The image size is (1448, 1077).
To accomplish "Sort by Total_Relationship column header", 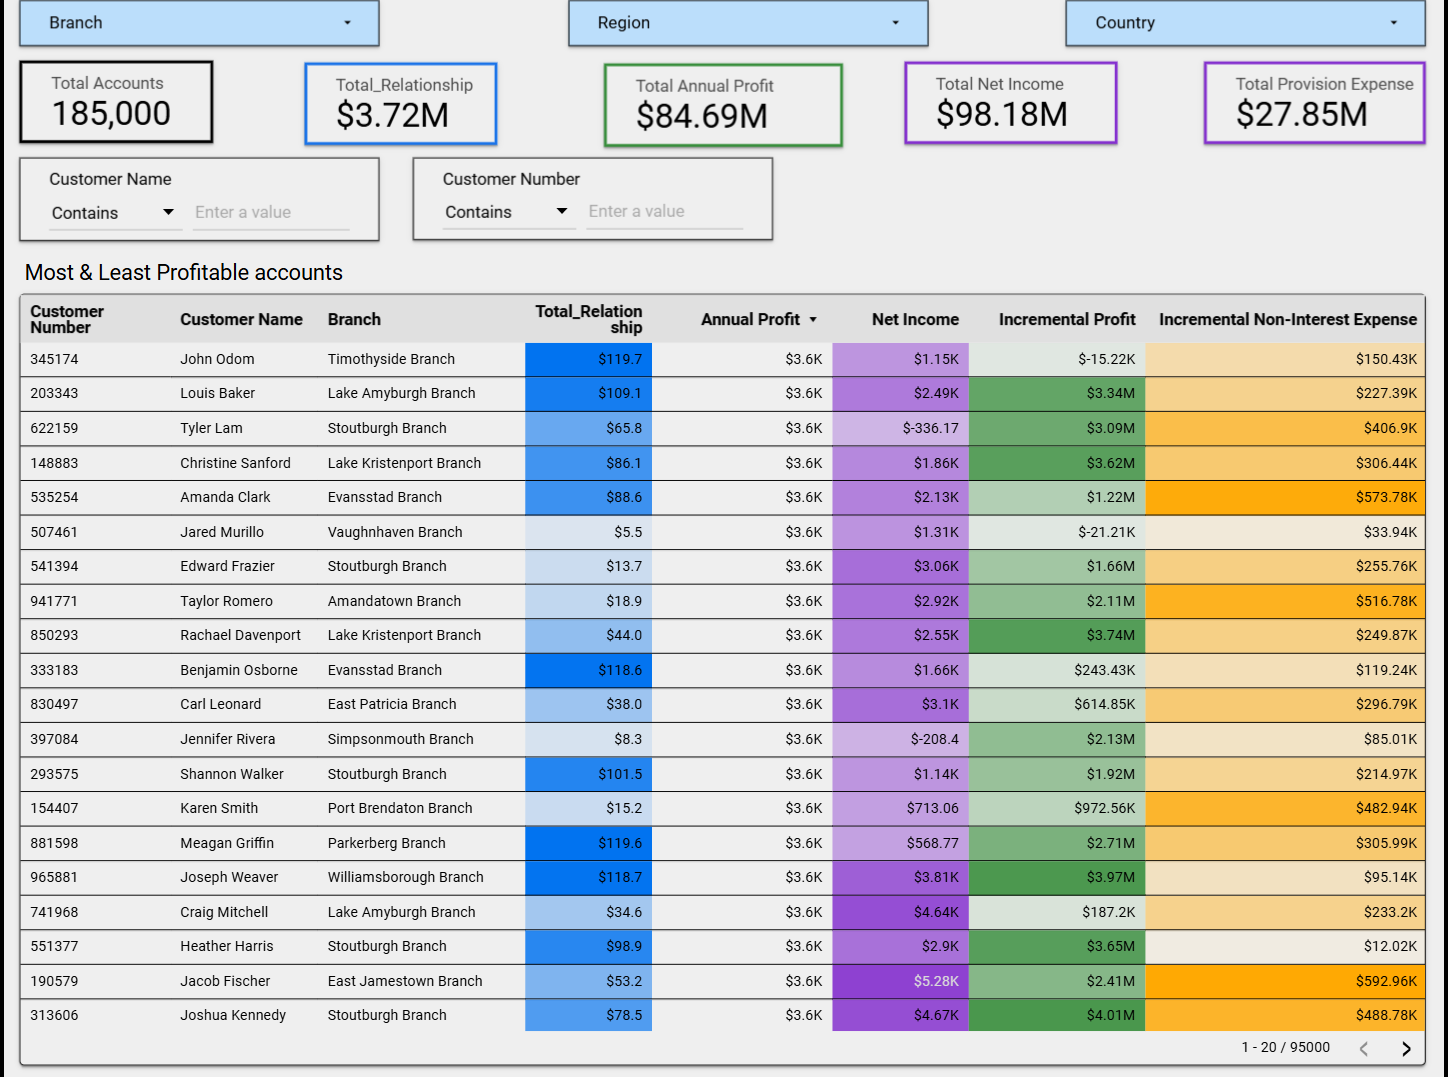I will tap(589, 320).
